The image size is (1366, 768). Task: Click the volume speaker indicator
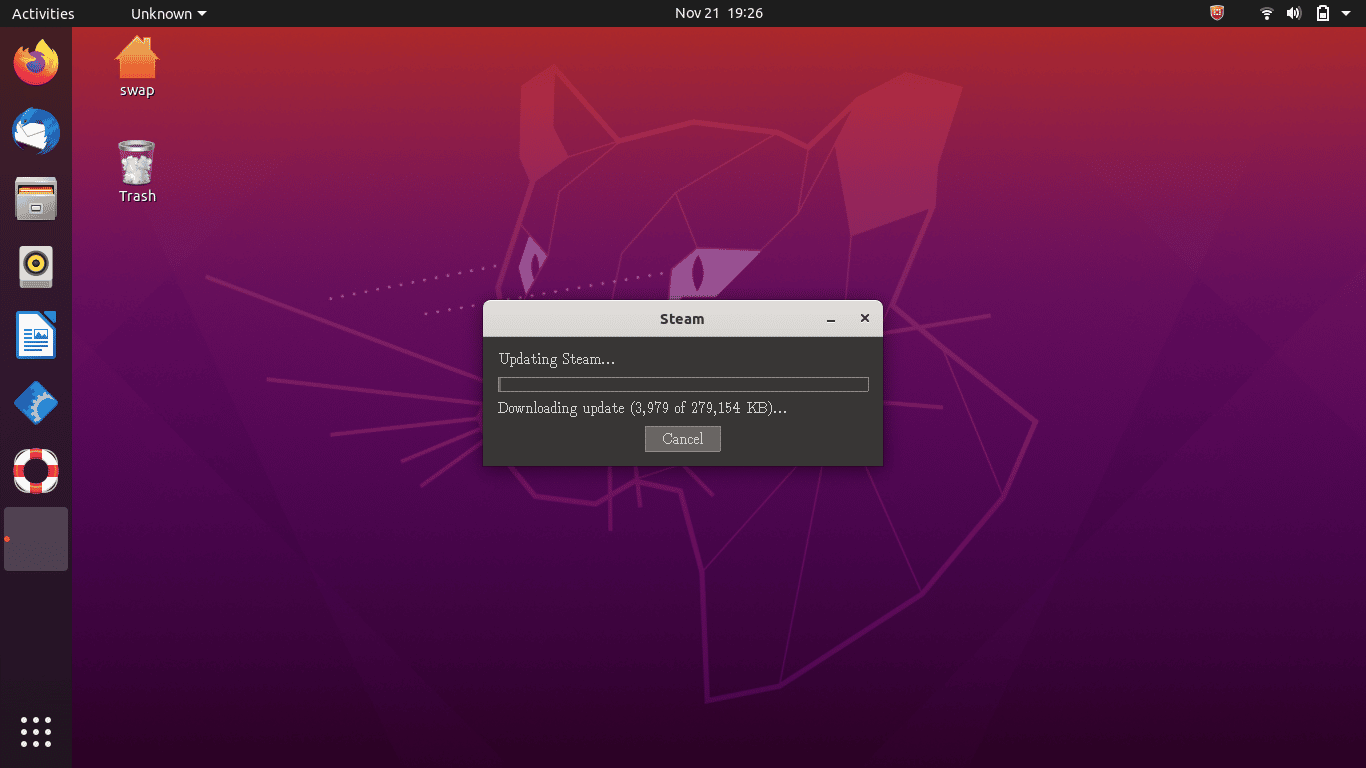tap(1294, 13)
